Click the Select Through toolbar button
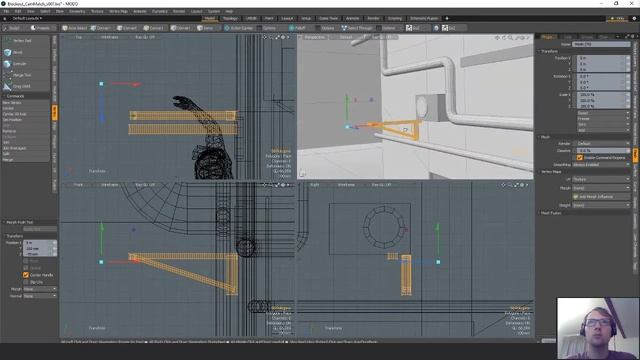640x360 pixels. (357, 28)
